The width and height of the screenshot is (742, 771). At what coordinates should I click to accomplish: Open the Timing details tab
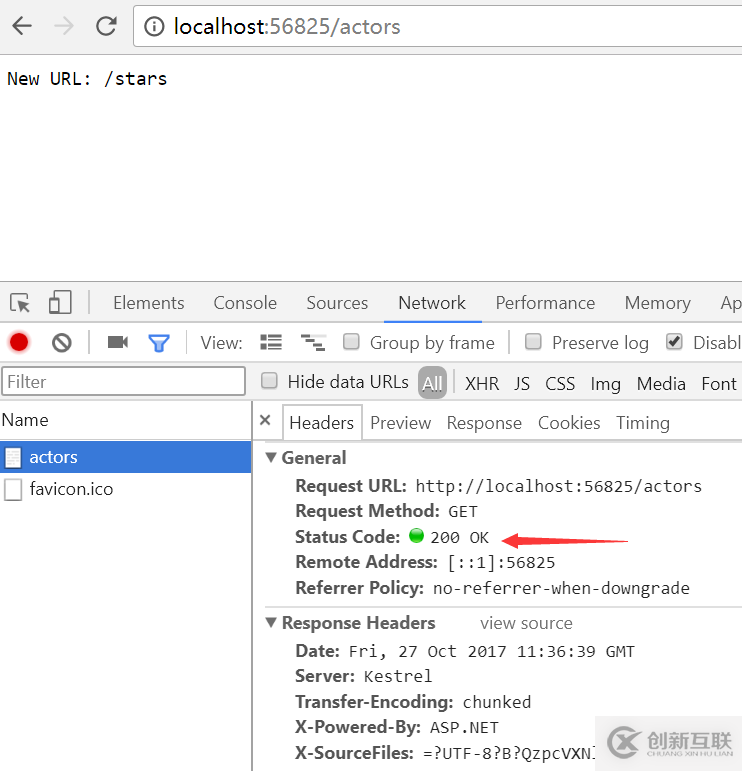coord(643,423)
